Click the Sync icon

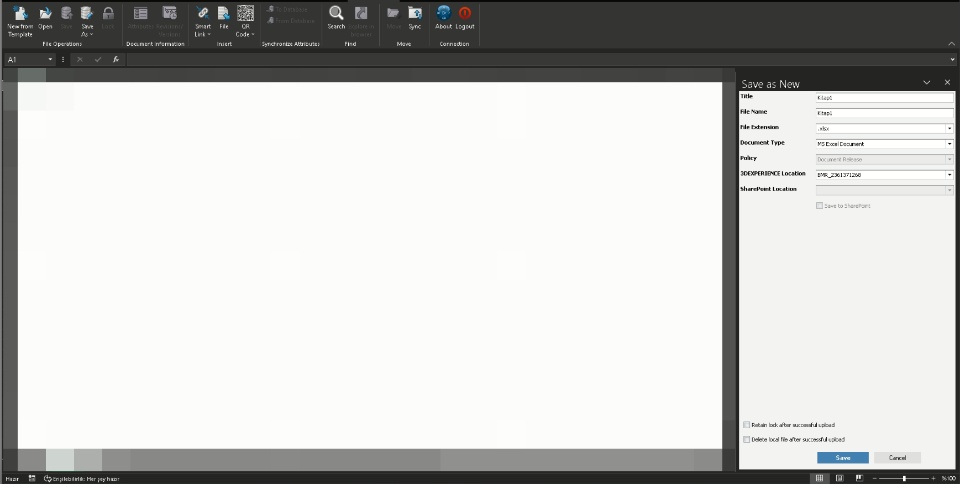click(415, 13)
